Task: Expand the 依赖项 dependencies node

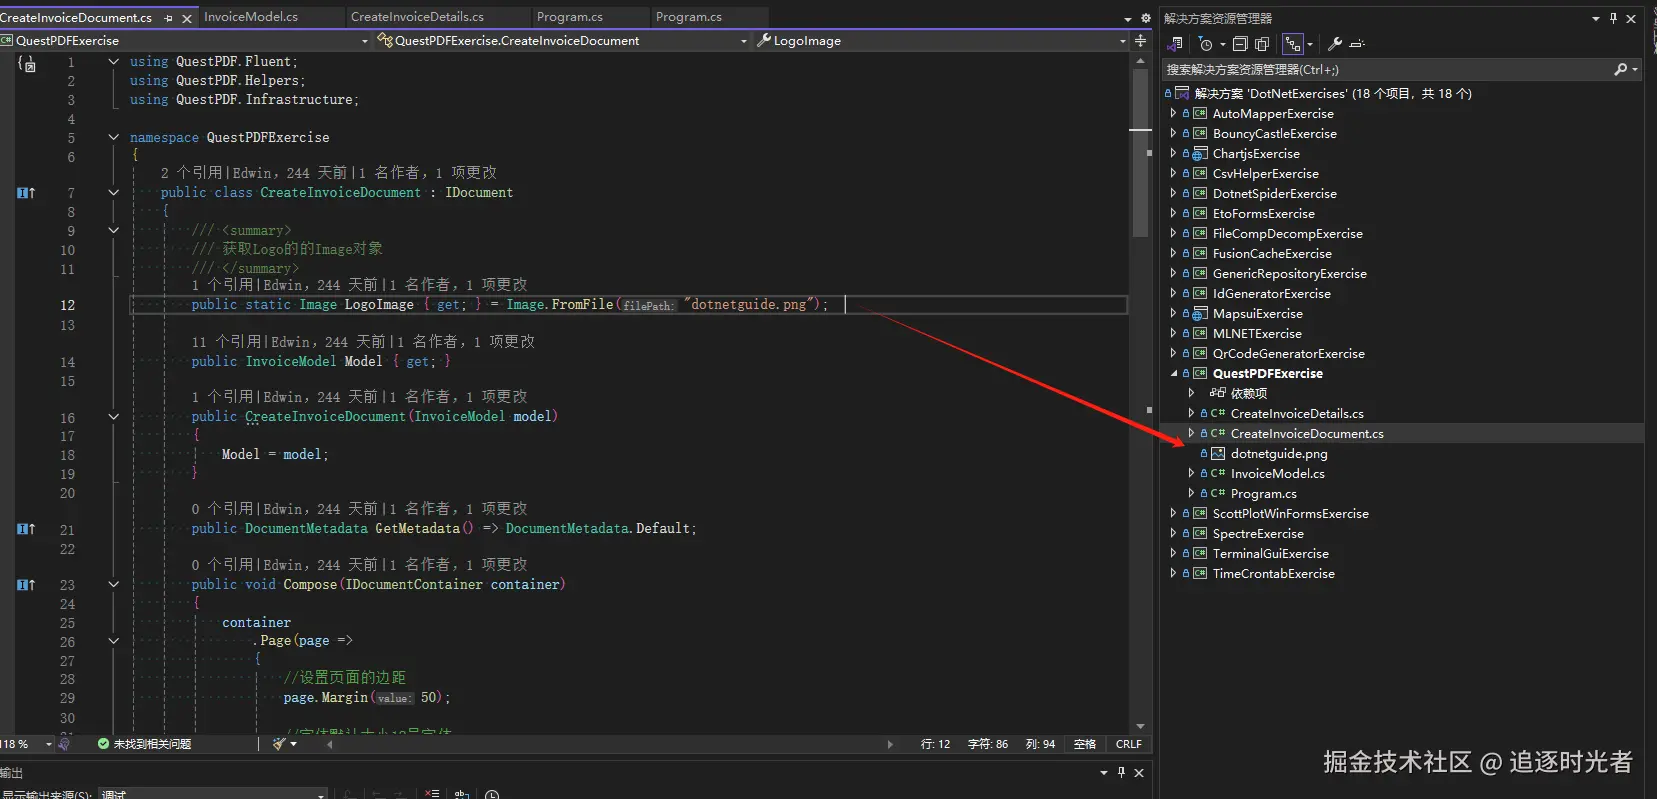Action: 1191,393
